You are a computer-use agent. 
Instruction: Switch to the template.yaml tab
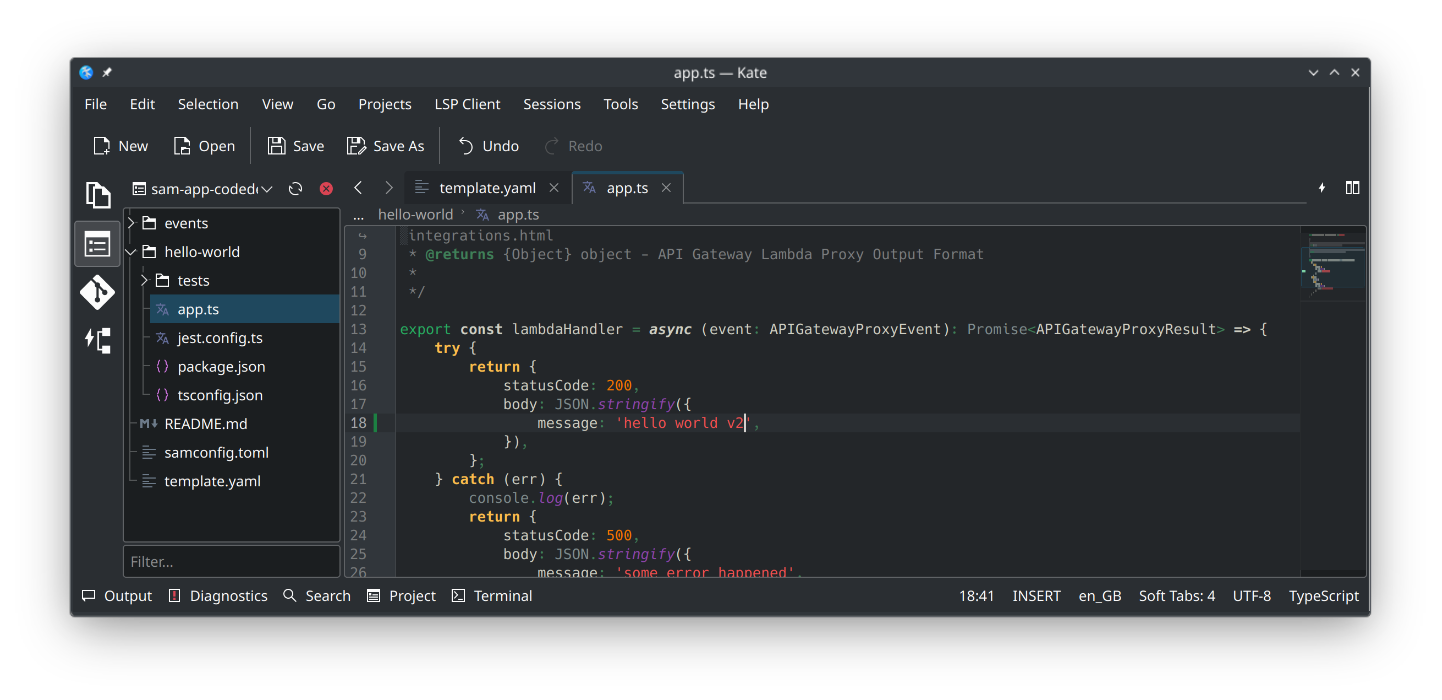[488, 188]
